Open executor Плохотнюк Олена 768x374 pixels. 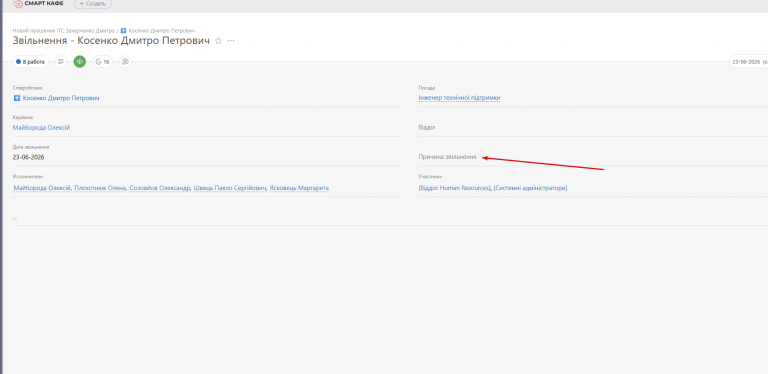(100, 188)
